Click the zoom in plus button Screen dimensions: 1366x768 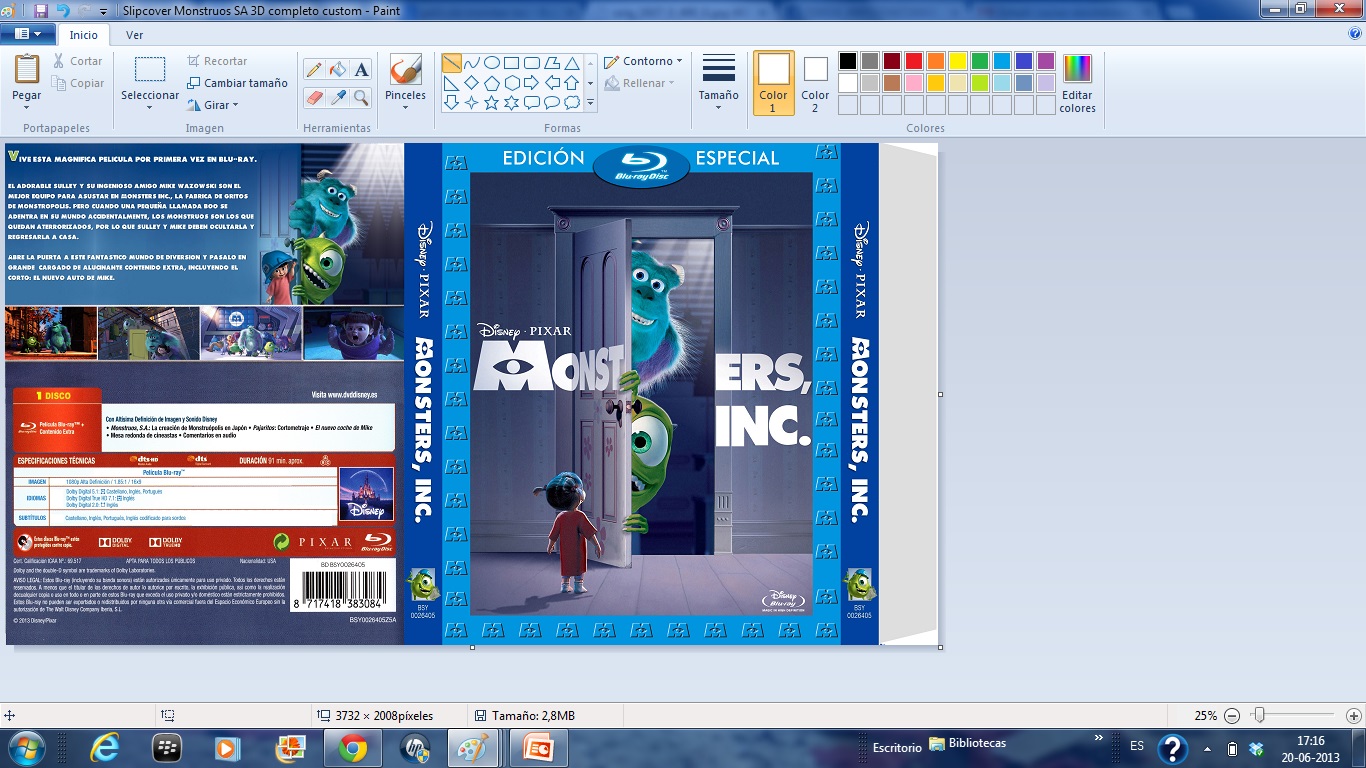pos(1353,716)
